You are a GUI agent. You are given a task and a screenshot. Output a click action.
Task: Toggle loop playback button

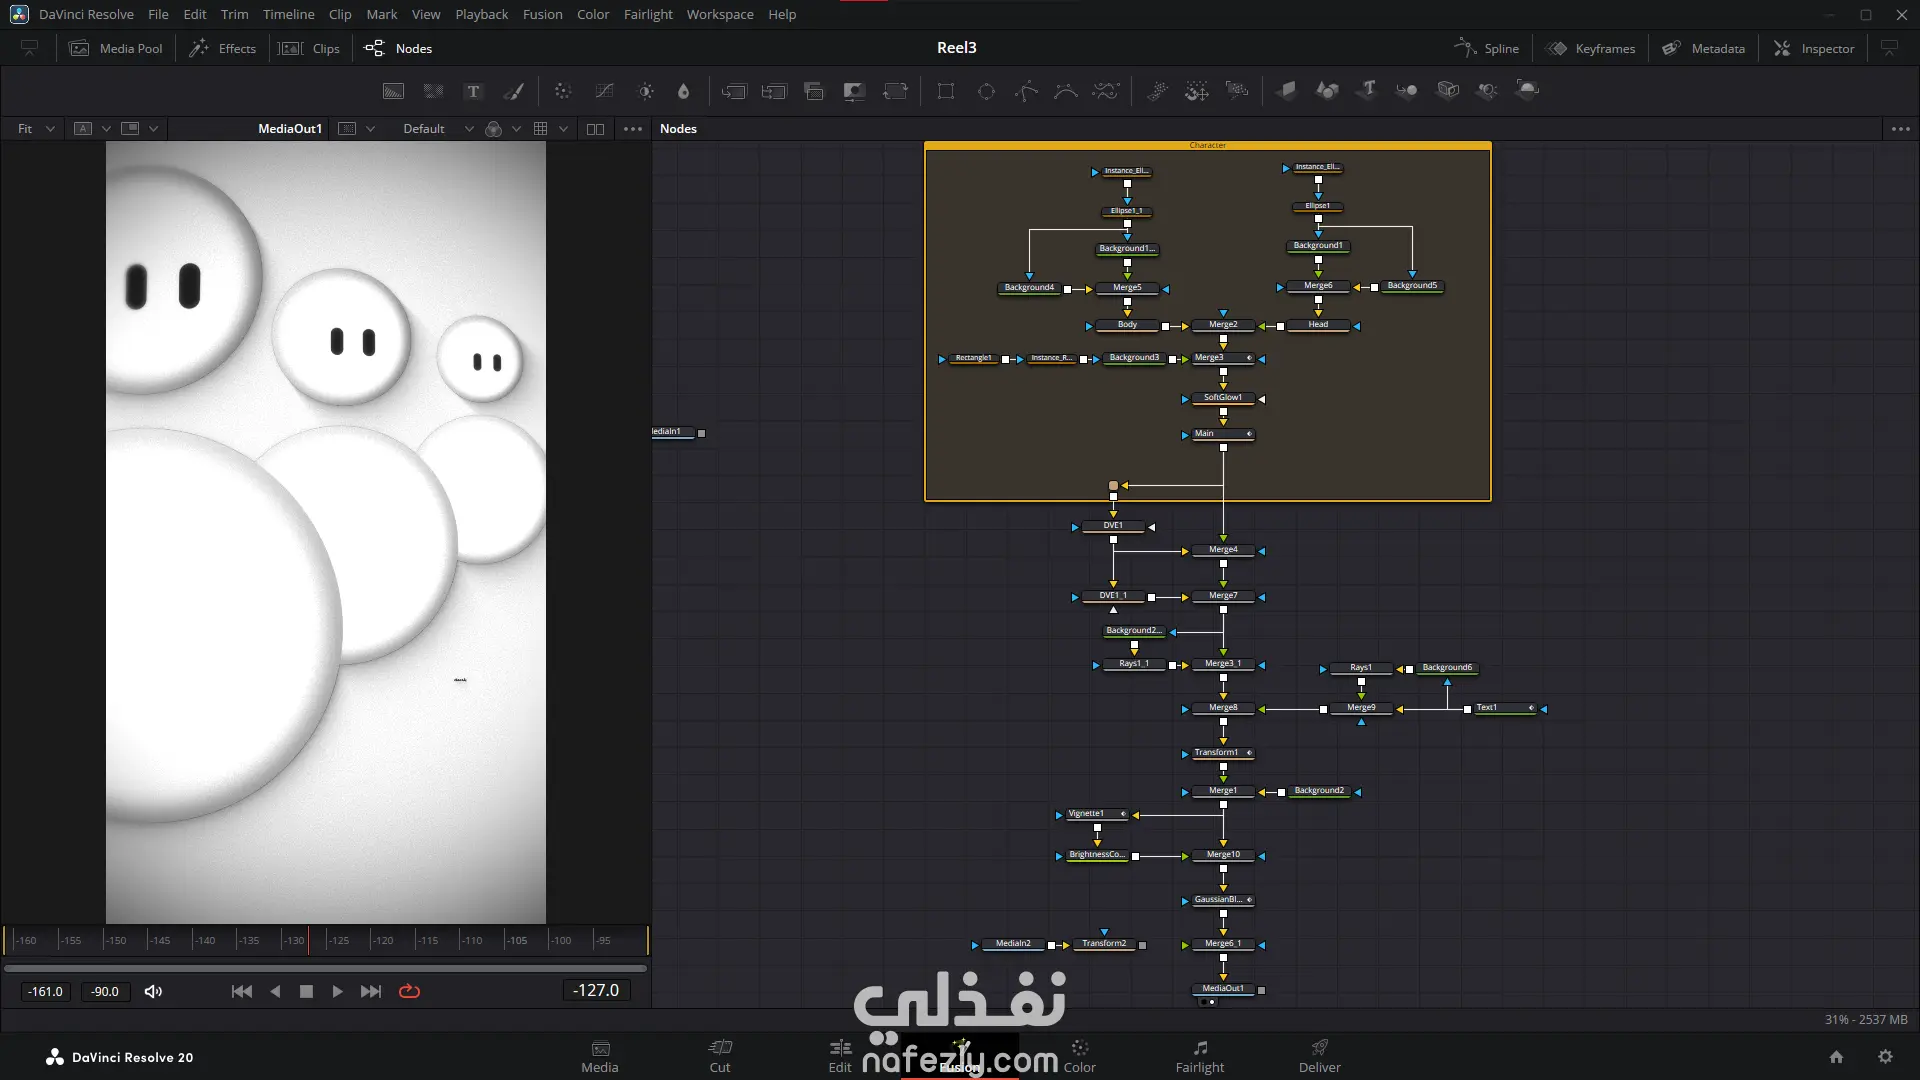click(x=409, y=991)
